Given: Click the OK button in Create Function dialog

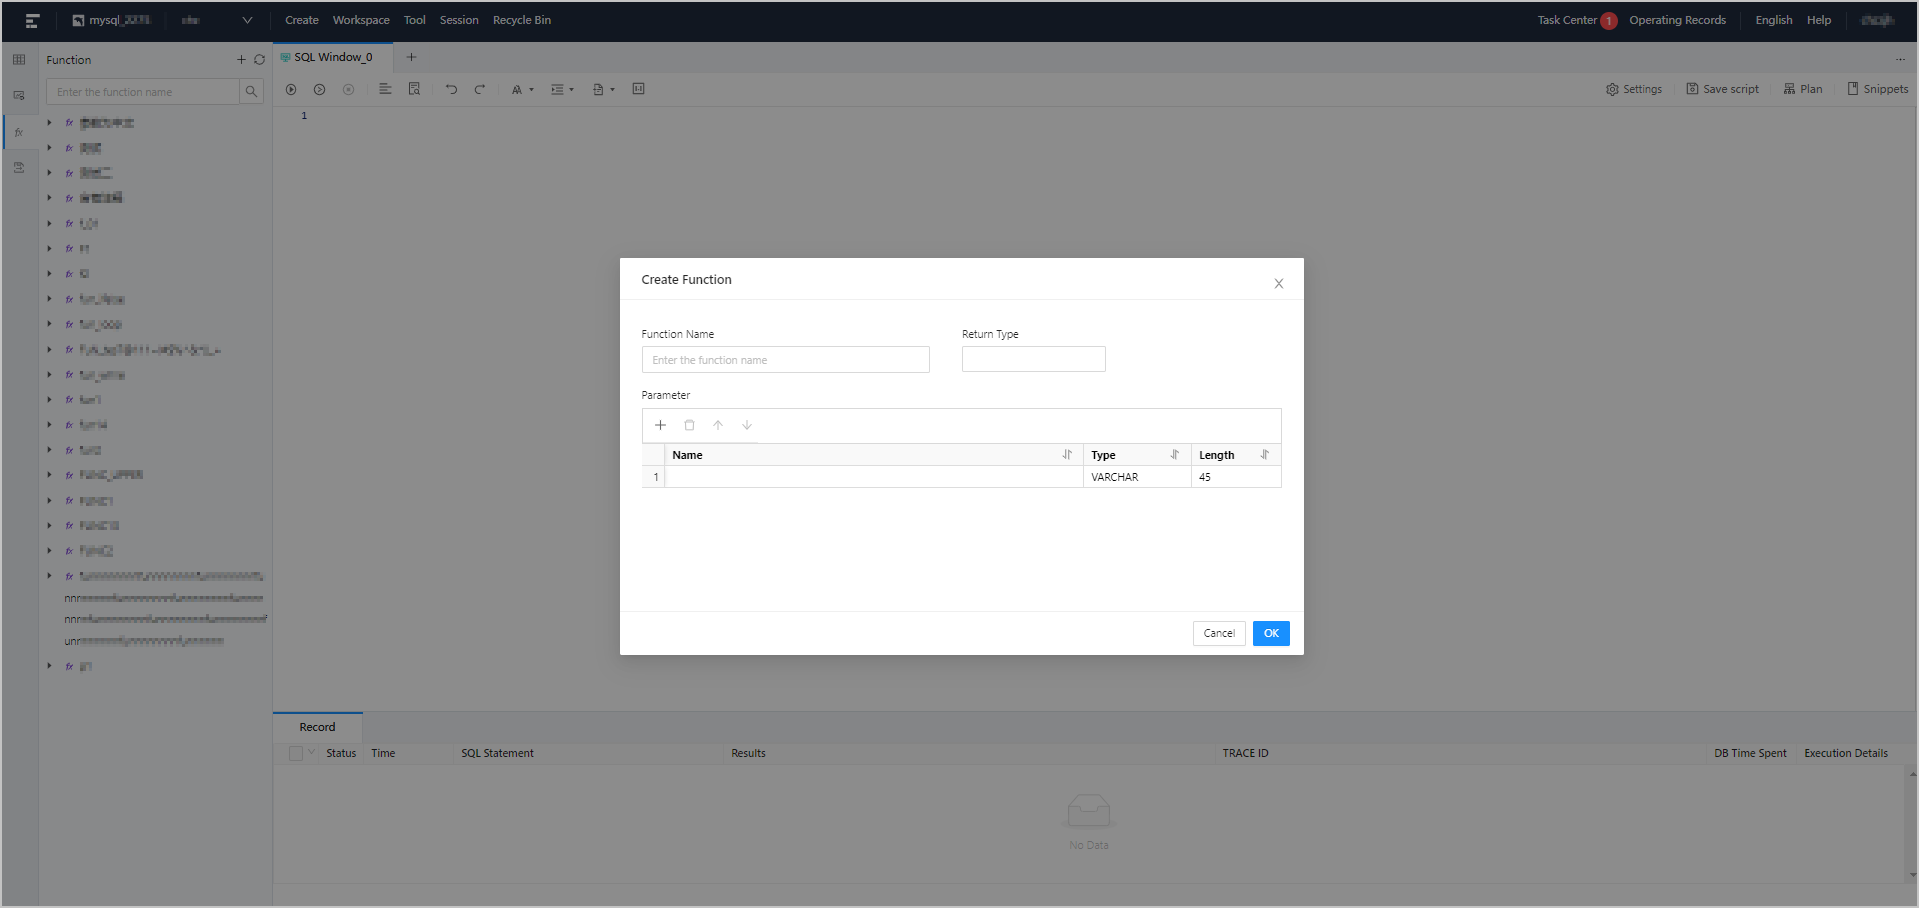Looking at the screenshot, I should [x=1270, y=633].
